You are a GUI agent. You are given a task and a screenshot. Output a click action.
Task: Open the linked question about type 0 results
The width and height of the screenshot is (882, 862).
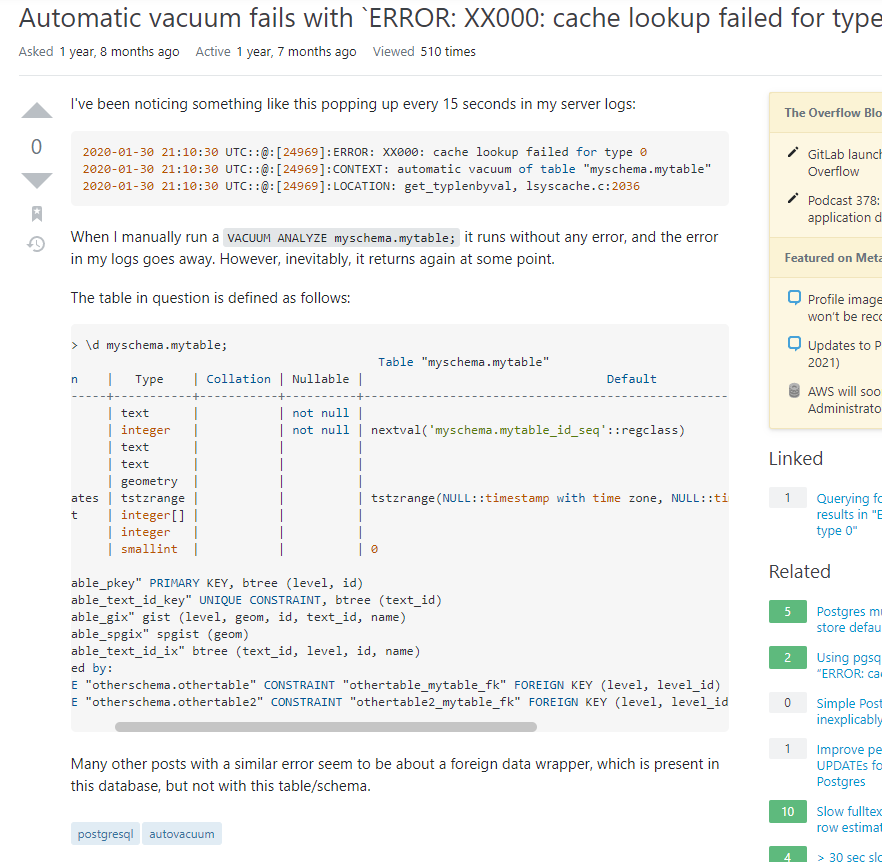click(x=848, y=514)
